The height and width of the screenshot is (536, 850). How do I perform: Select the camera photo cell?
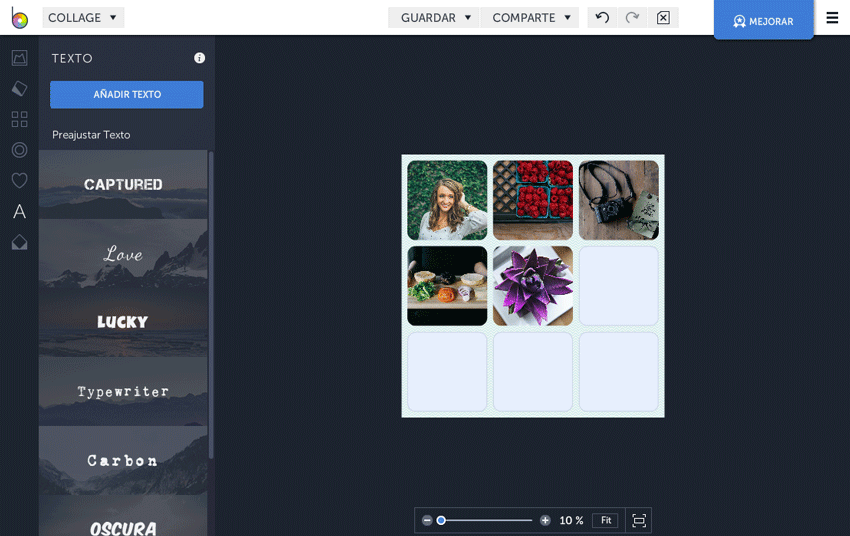tap(619, 200)
